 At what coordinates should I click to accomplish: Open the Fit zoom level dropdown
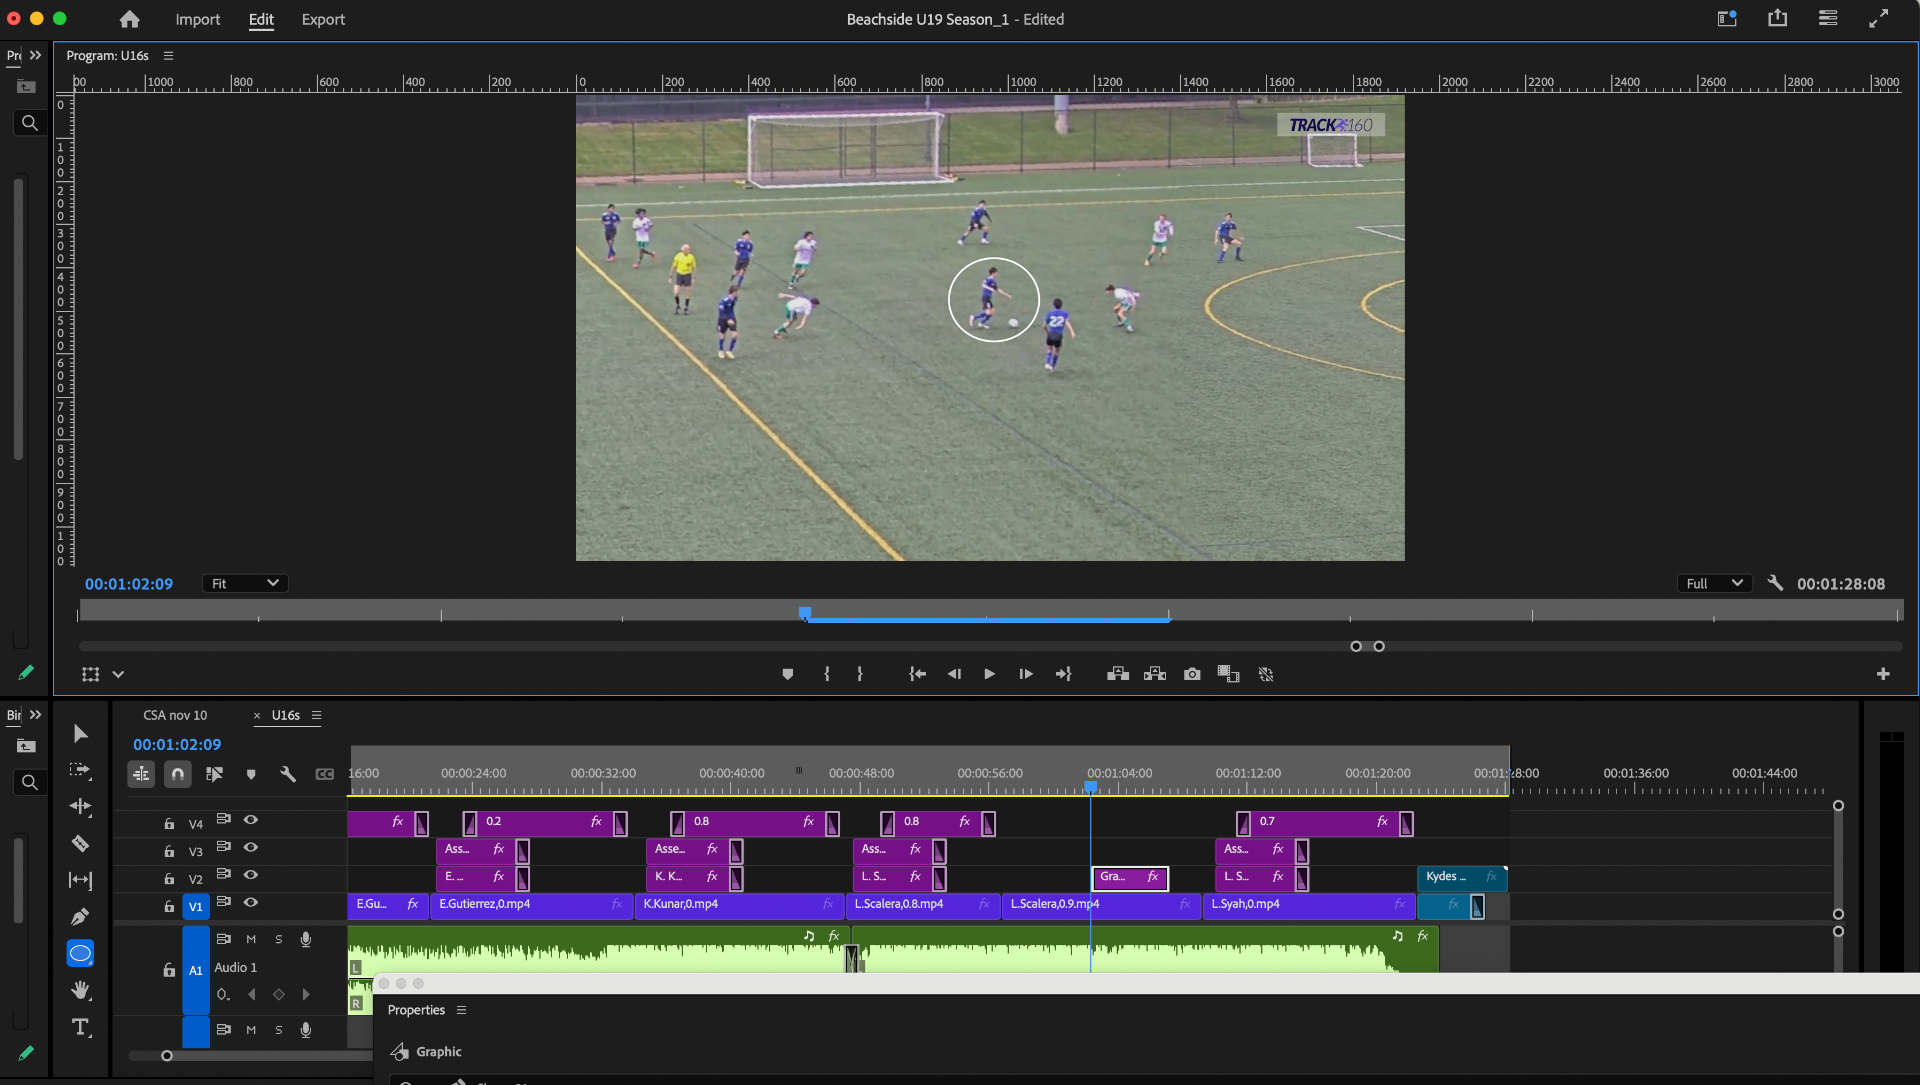pyautogui.click(x=245, y=583)
